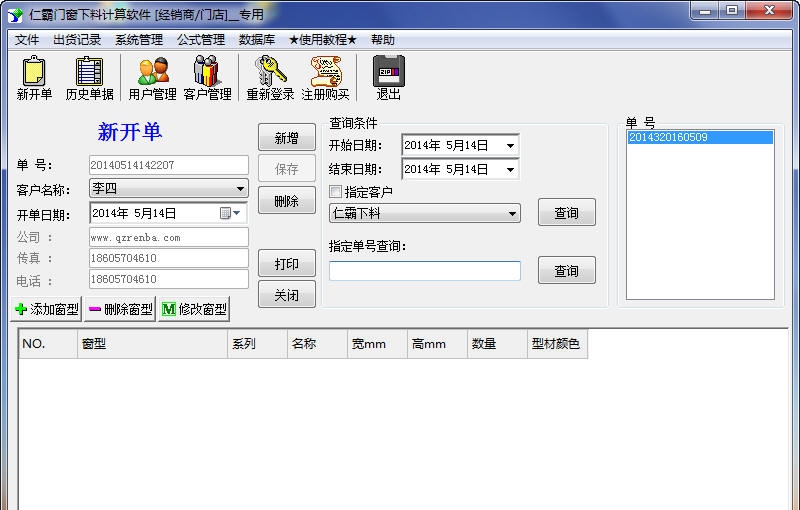
Task: Open the 公式管理 menu
Action: 201,40
